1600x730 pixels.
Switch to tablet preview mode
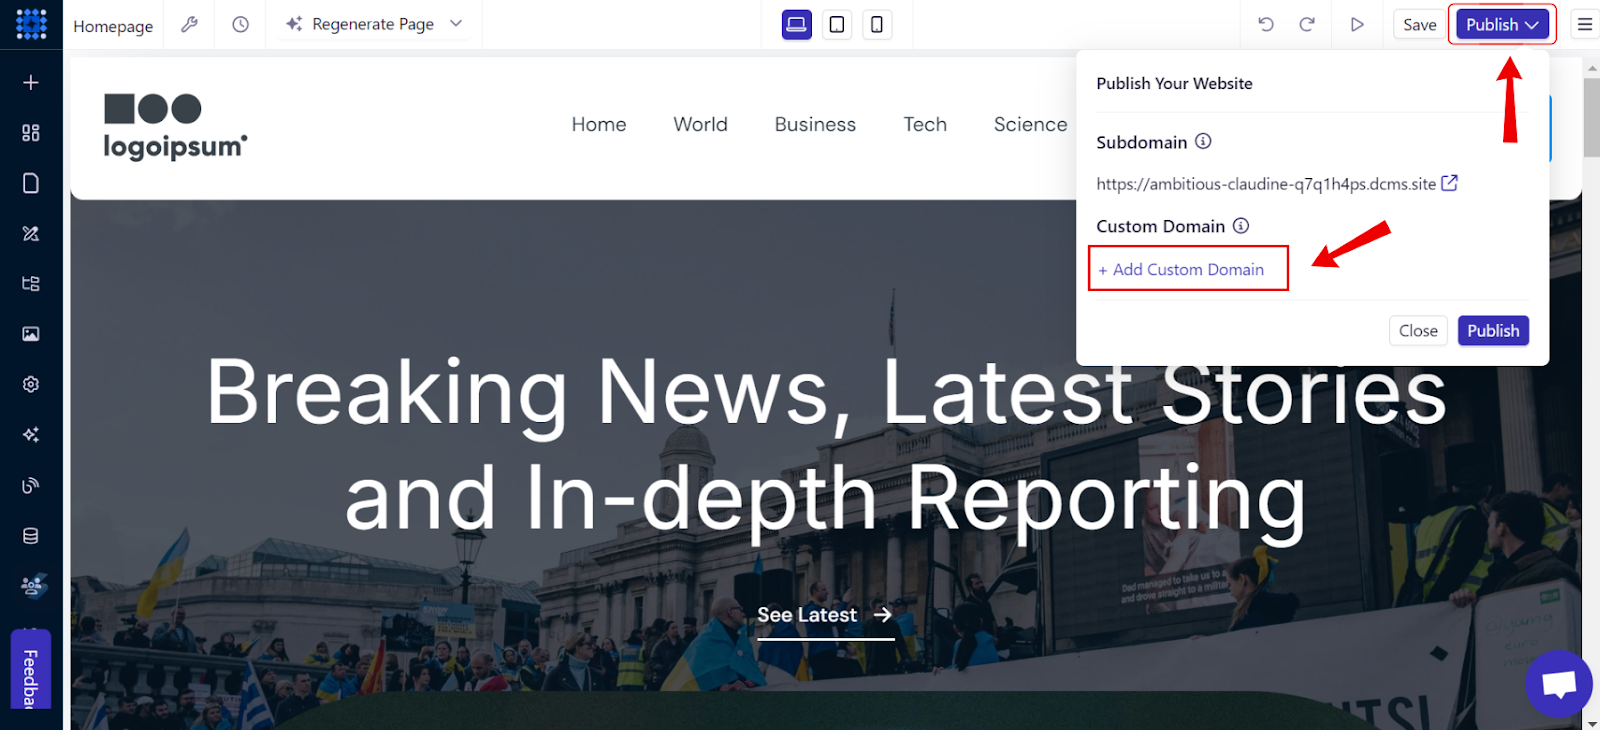pos(837,24)
